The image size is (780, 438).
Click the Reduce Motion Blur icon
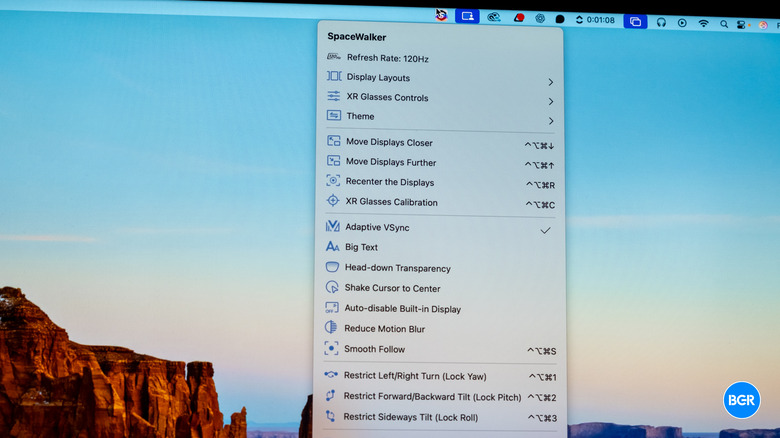[x=331, y=328]
